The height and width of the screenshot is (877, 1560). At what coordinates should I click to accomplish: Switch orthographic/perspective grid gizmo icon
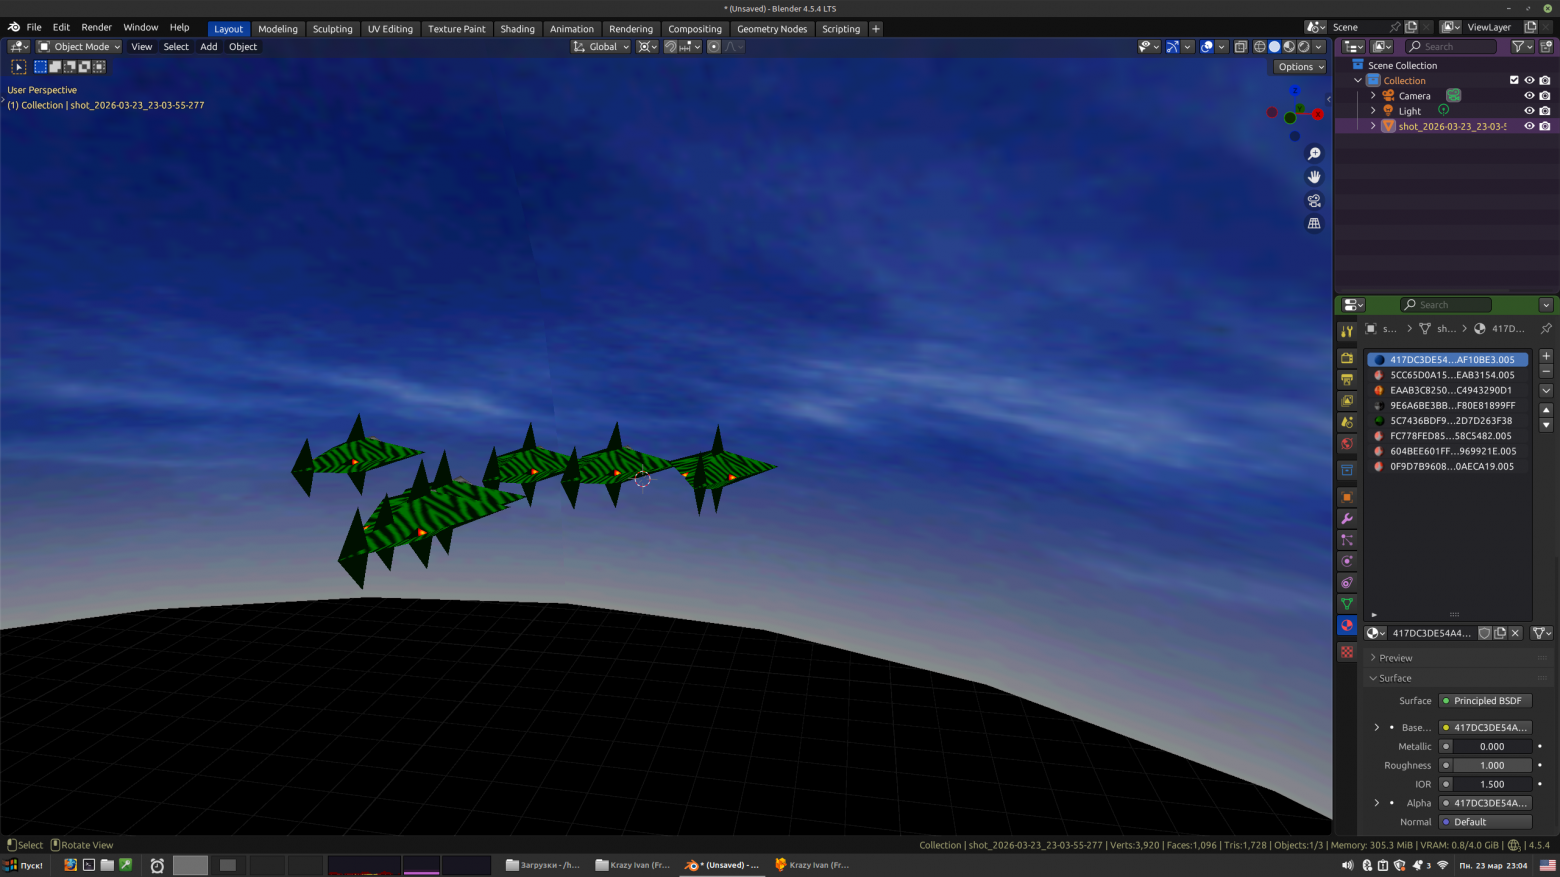tap(1314, 223)
